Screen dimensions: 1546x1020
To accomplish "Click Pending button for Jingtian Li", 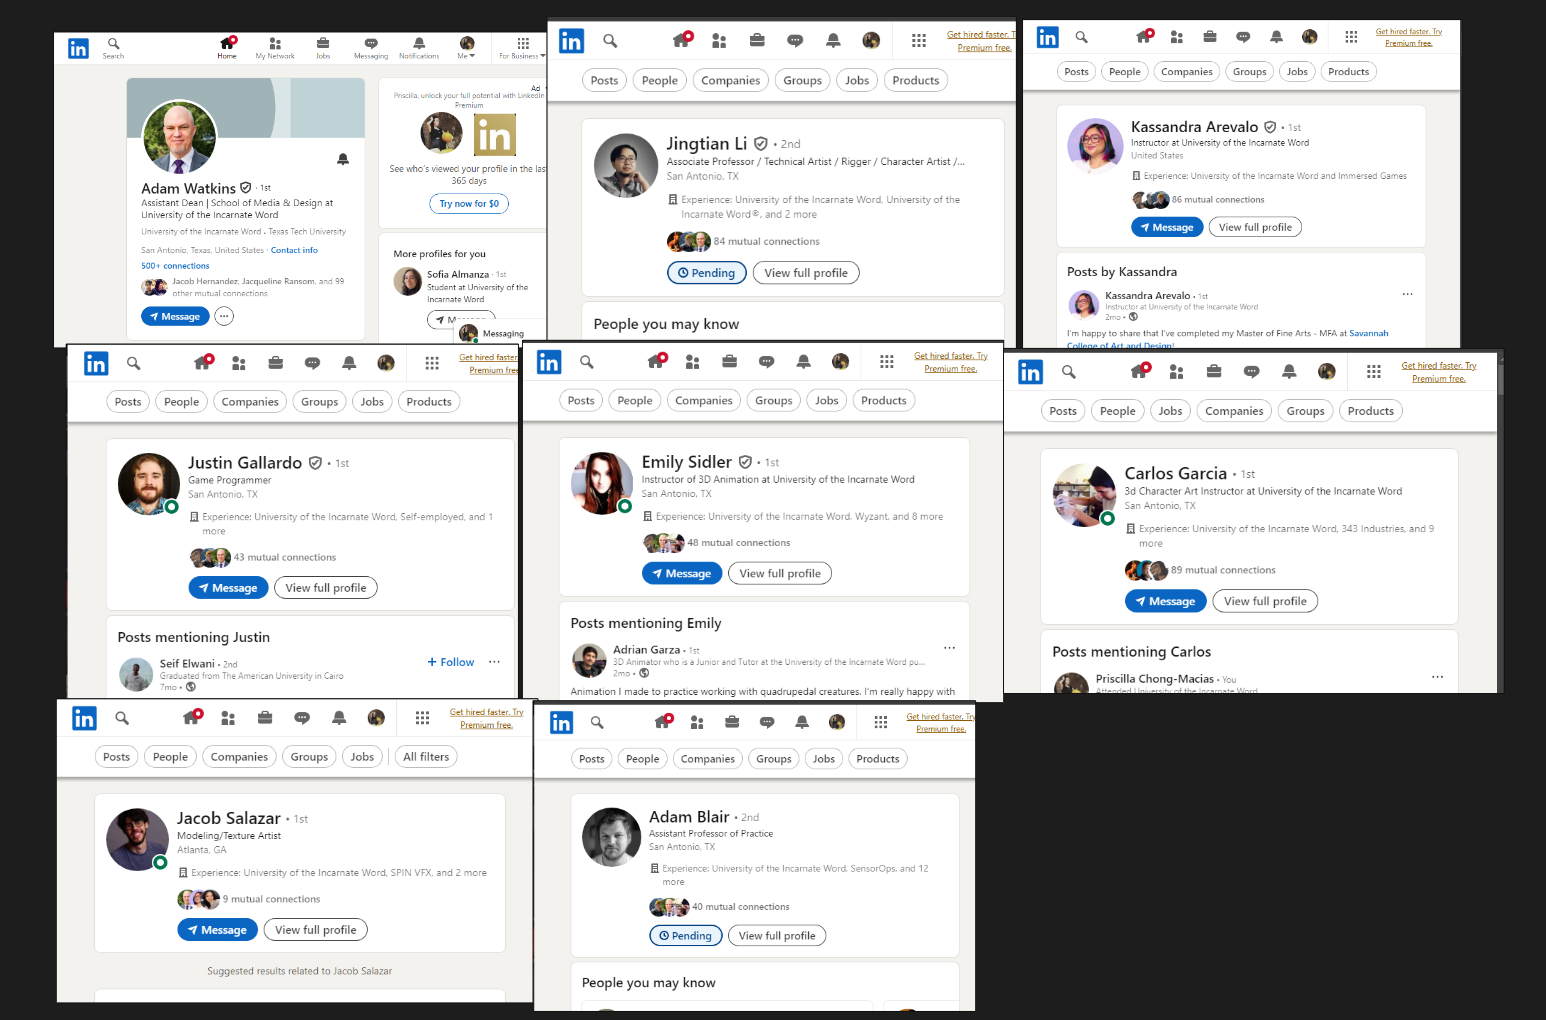I will tap(706, 272).
